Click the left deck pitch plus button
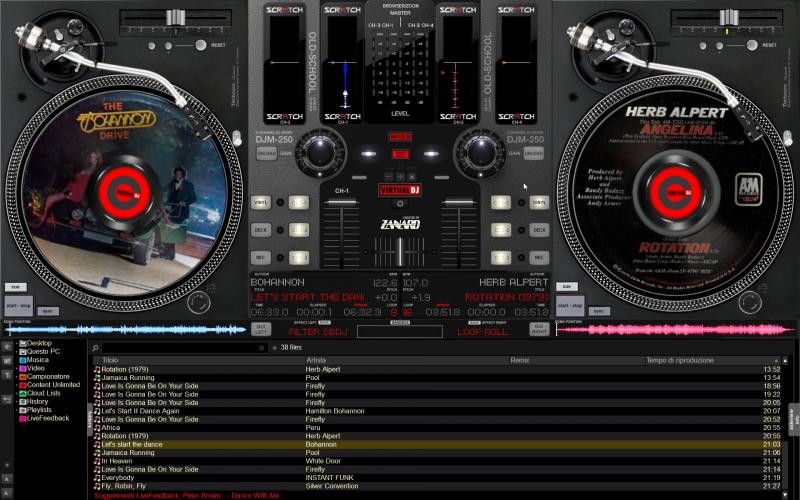Viewport: 800px width, 500px height. 168,46
